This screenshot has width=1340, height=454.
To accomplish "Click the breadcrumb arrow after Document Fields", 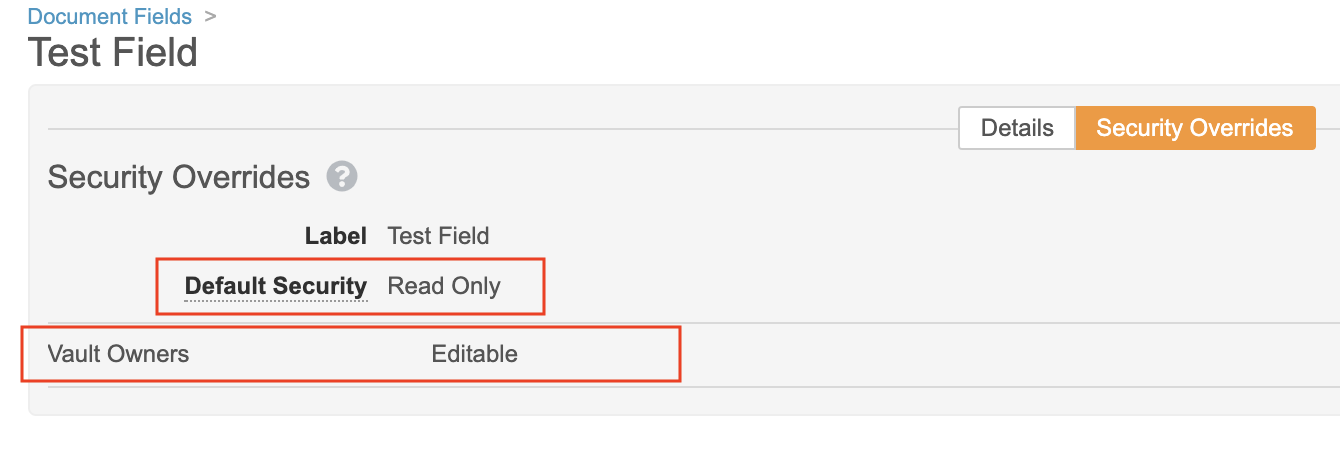I will (x=210, y=16).
